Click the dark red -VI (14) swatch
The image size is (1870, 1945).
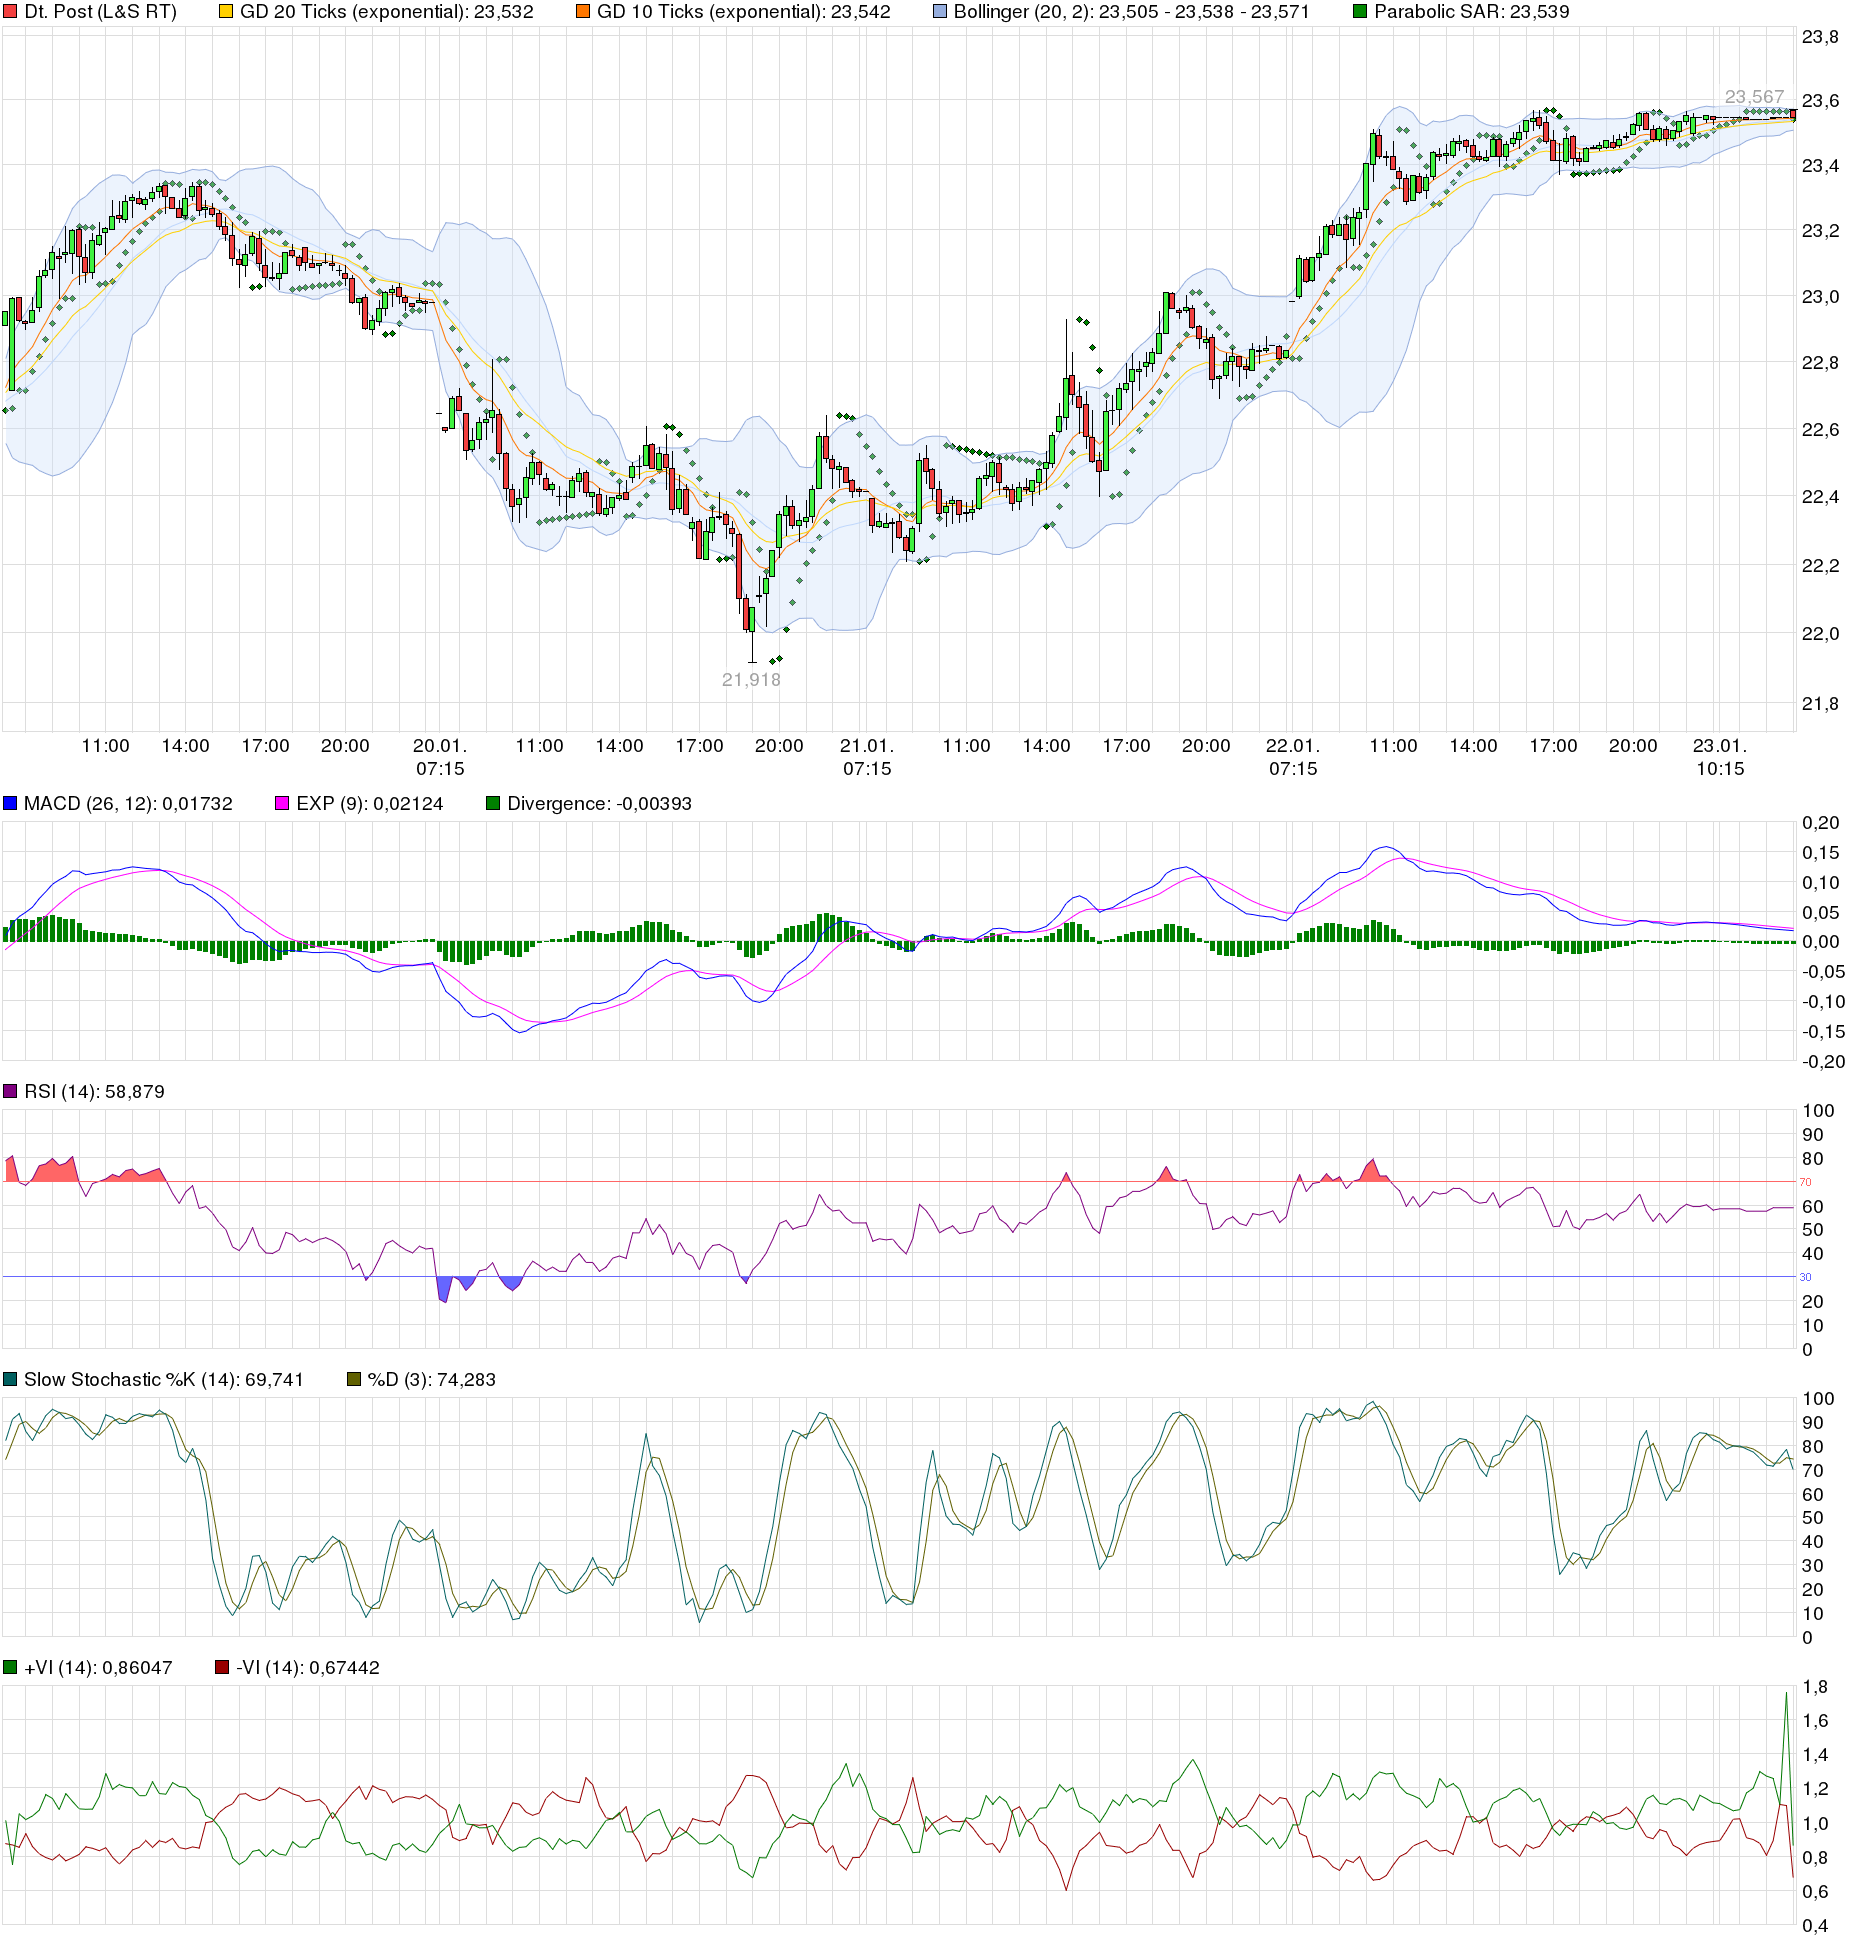[222, 1667]
